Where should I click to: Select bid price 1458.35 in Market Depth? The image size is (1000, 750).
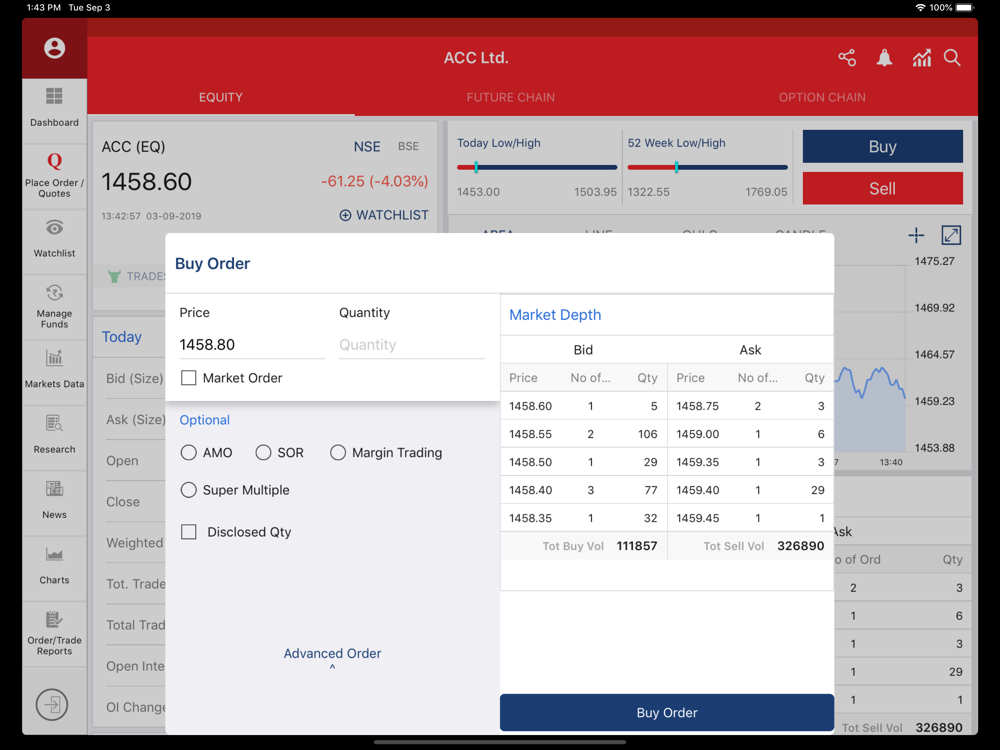pyautogui.click(x=530, y=518)
